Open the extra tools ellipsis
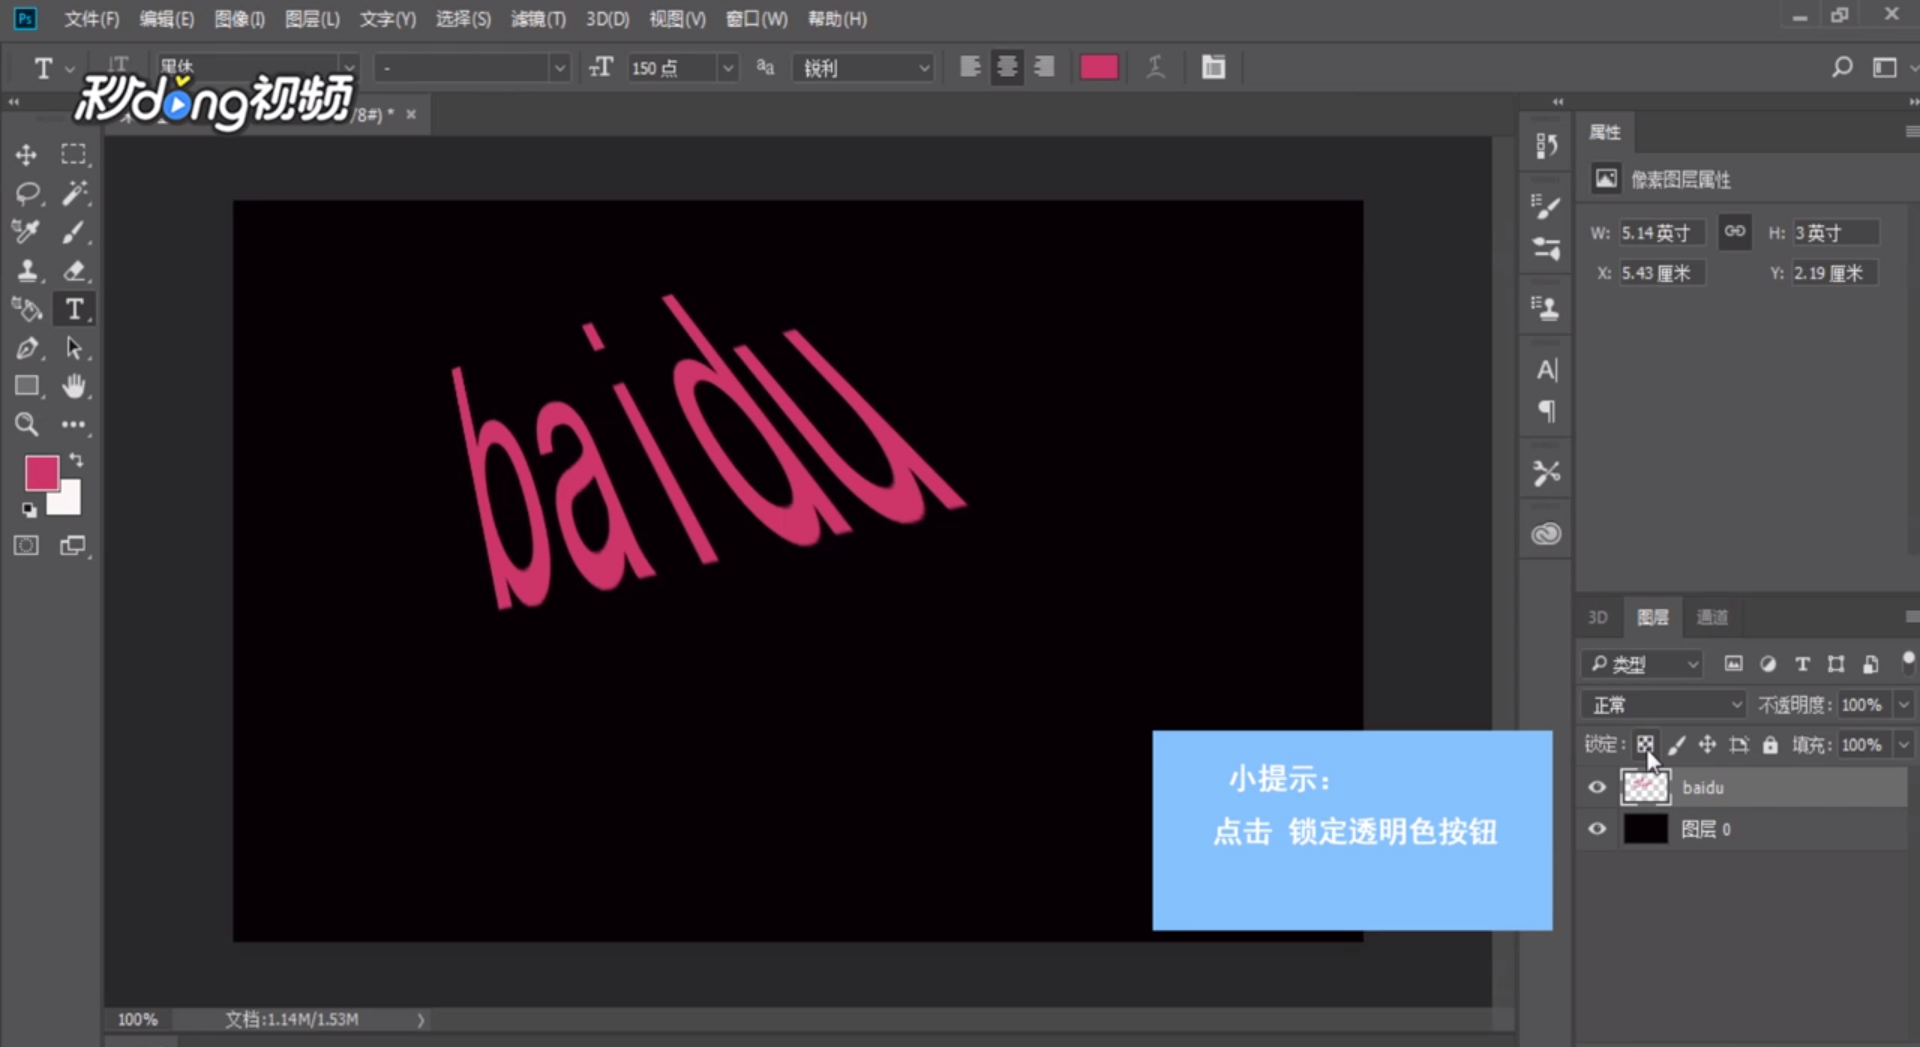The height and width of the screenshot is (1047, 1920). [x=74, y=425]
